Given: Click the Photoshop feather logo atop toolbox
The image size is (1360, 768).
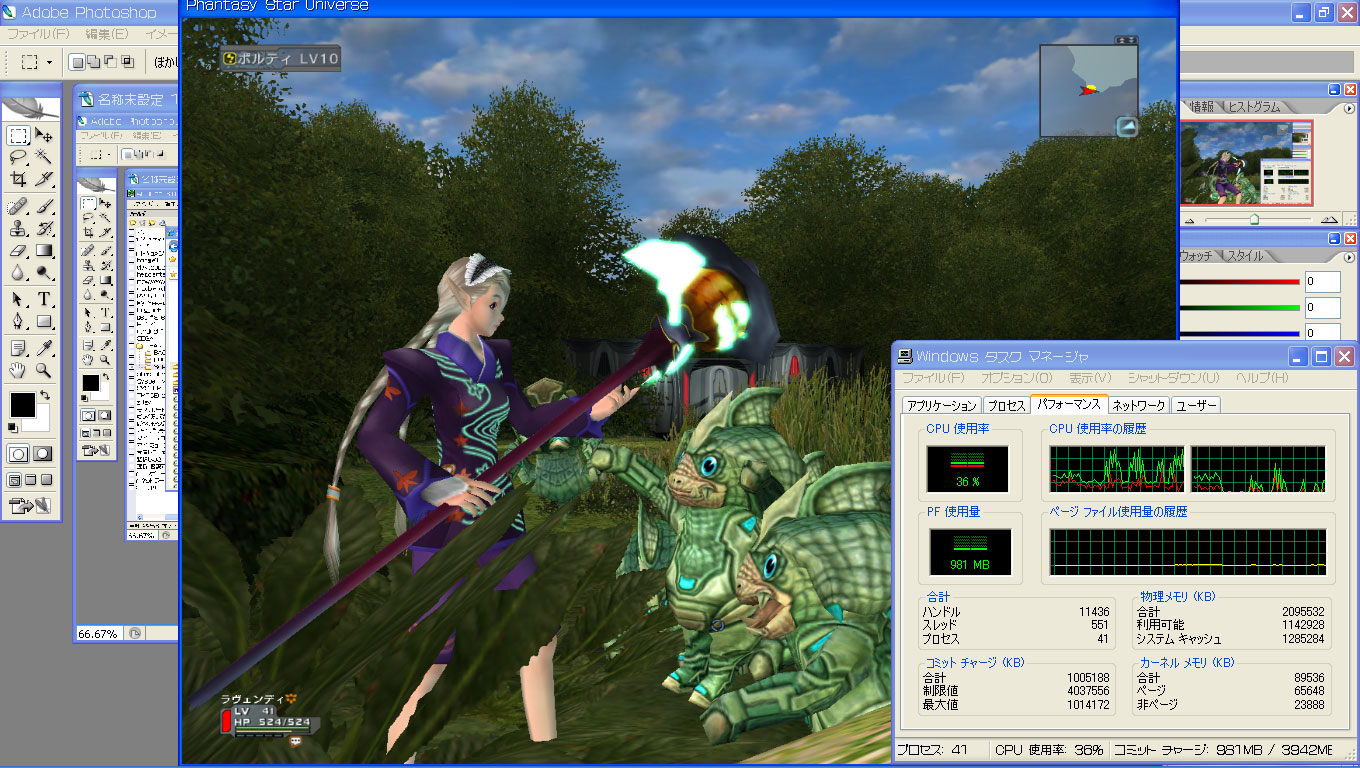Looking at the screenshot, I should [x=31, y=109].
